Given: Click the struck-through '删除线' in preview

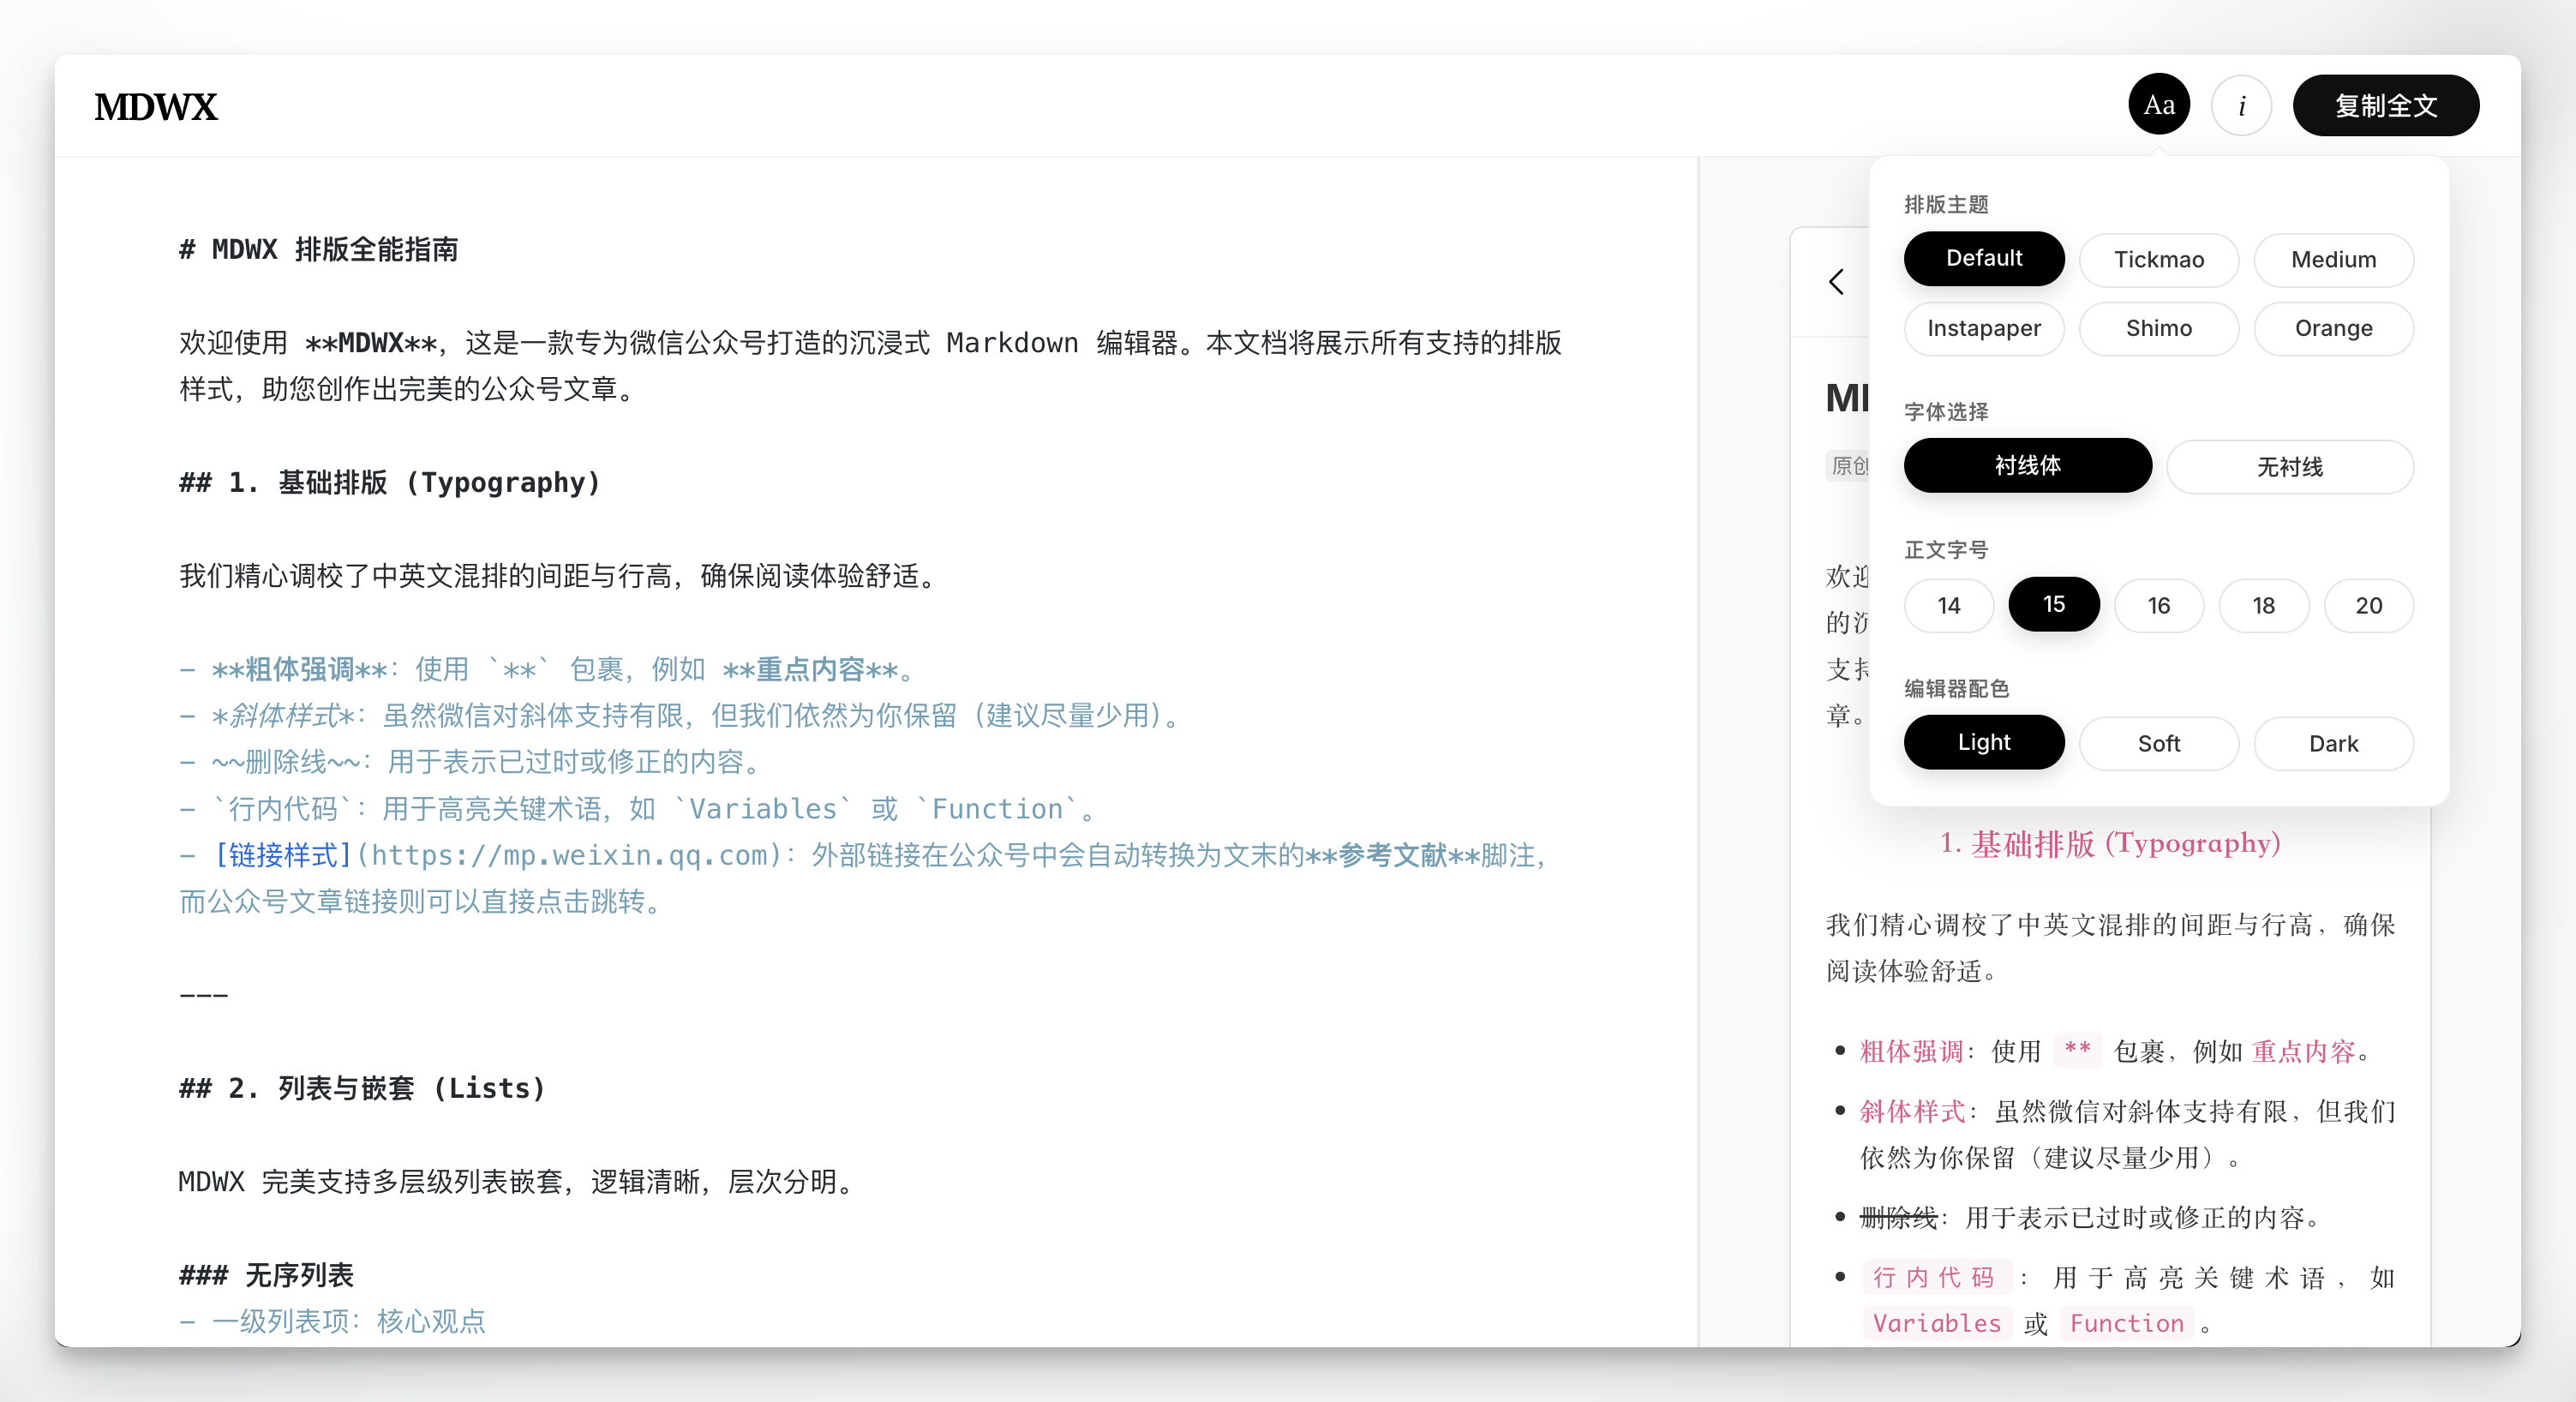Looking at the screenshot, I should pyautogui.click(x=1898, y=1217).
